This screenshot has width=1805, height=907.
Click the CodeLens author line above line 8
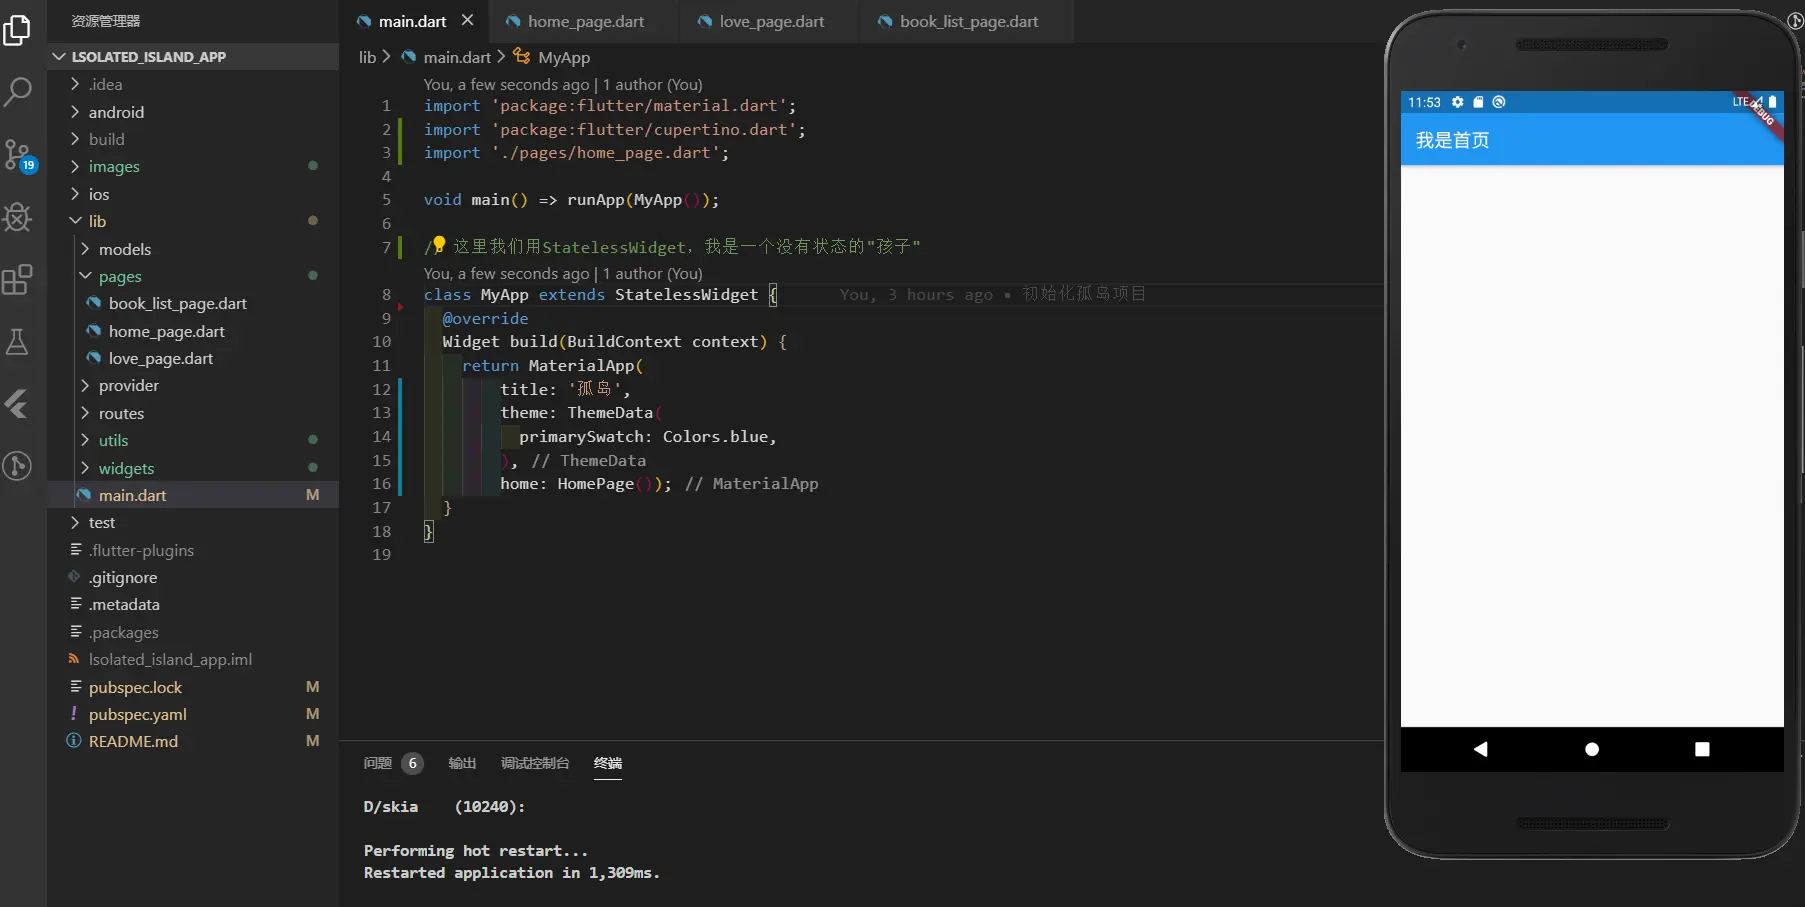coord(563,273)
